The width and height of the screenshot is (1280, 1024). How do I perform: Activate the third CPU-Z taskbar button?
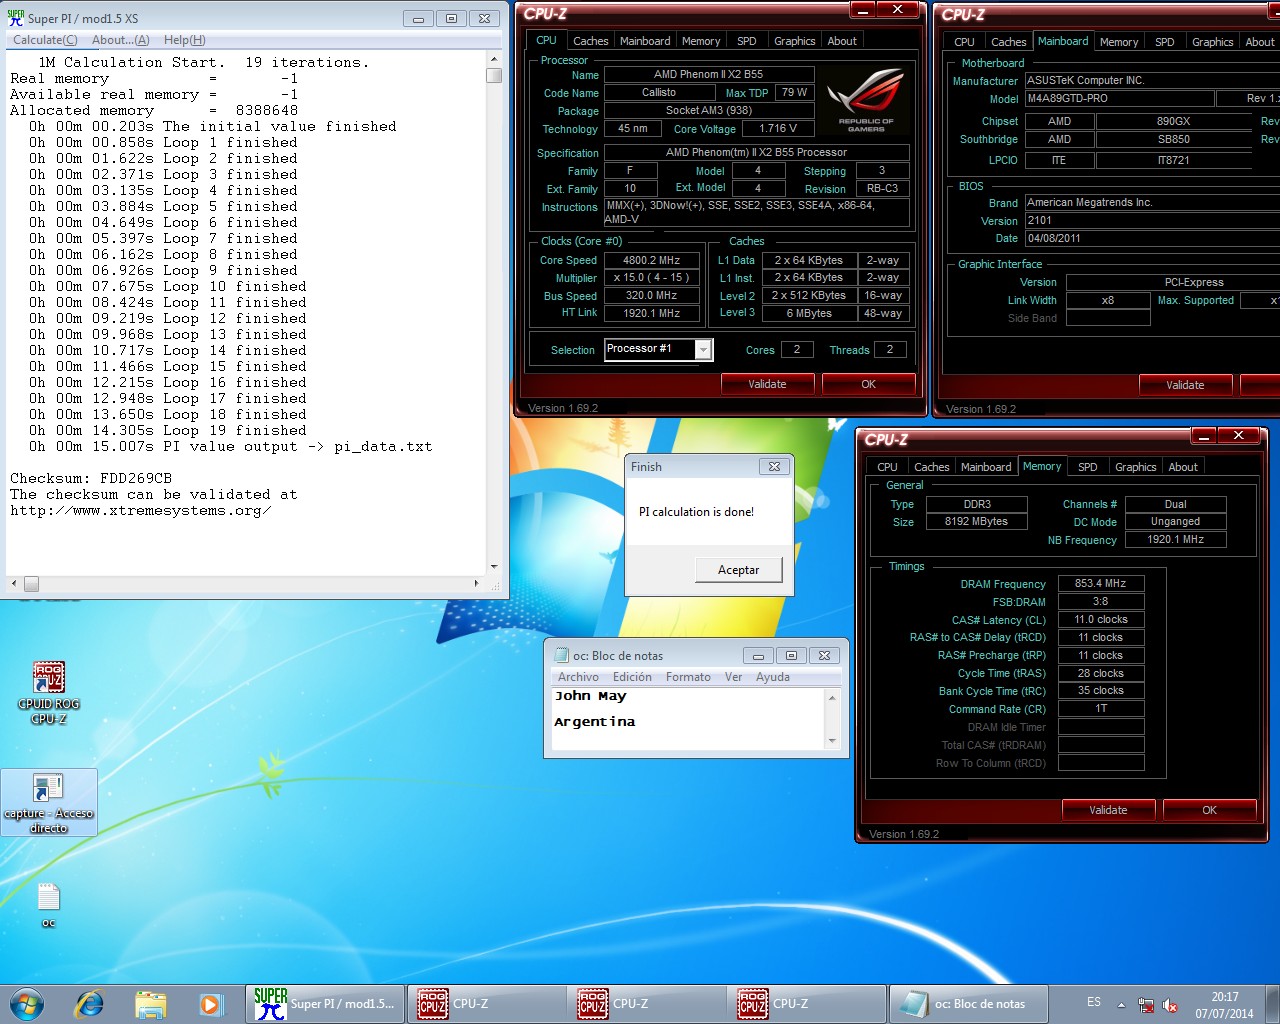[806, 1003]
